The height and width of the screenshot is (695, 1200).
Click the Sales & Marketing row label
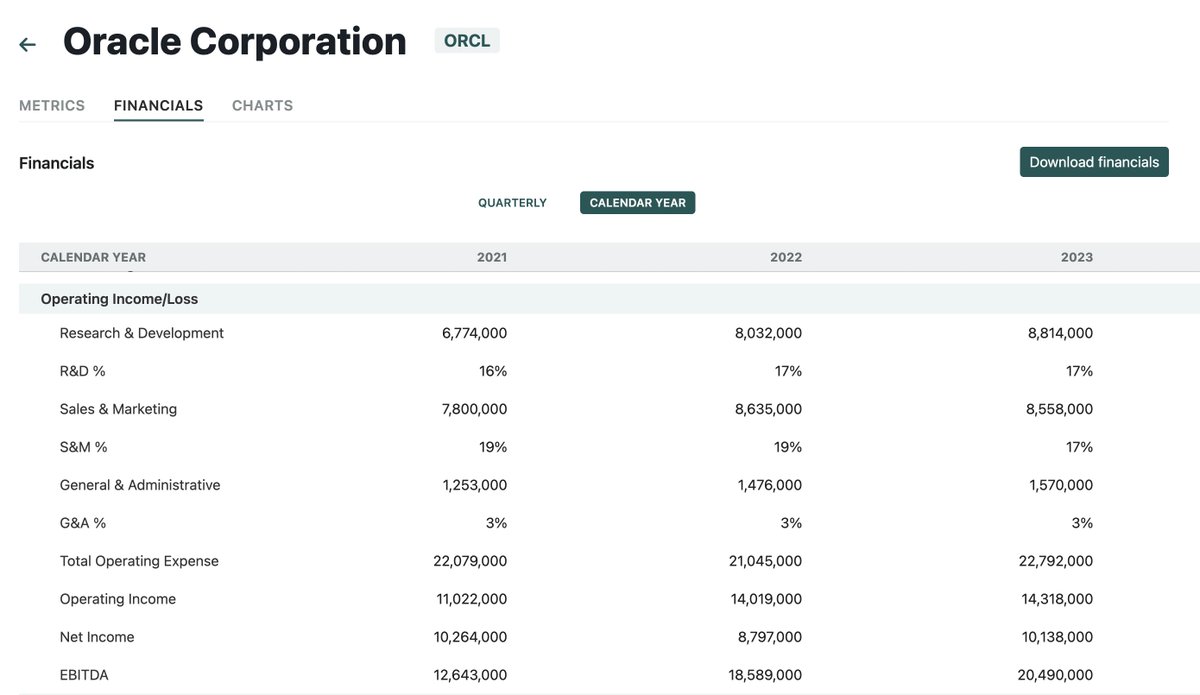[x=118, y=409]
